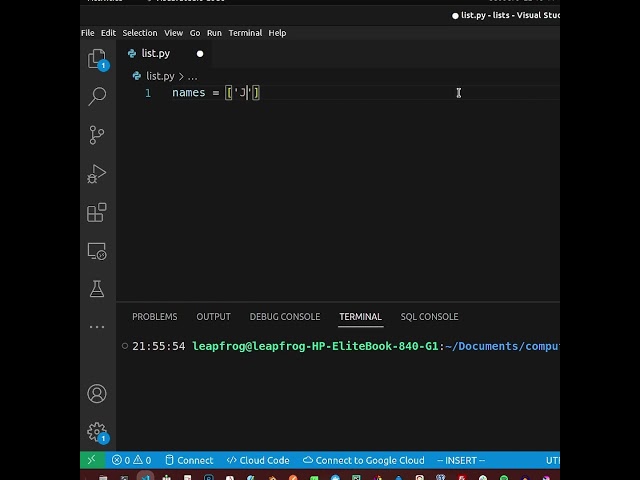Open the Search view
The height and width of the screenshot is (480, 640).
click(x=97, y=96)
